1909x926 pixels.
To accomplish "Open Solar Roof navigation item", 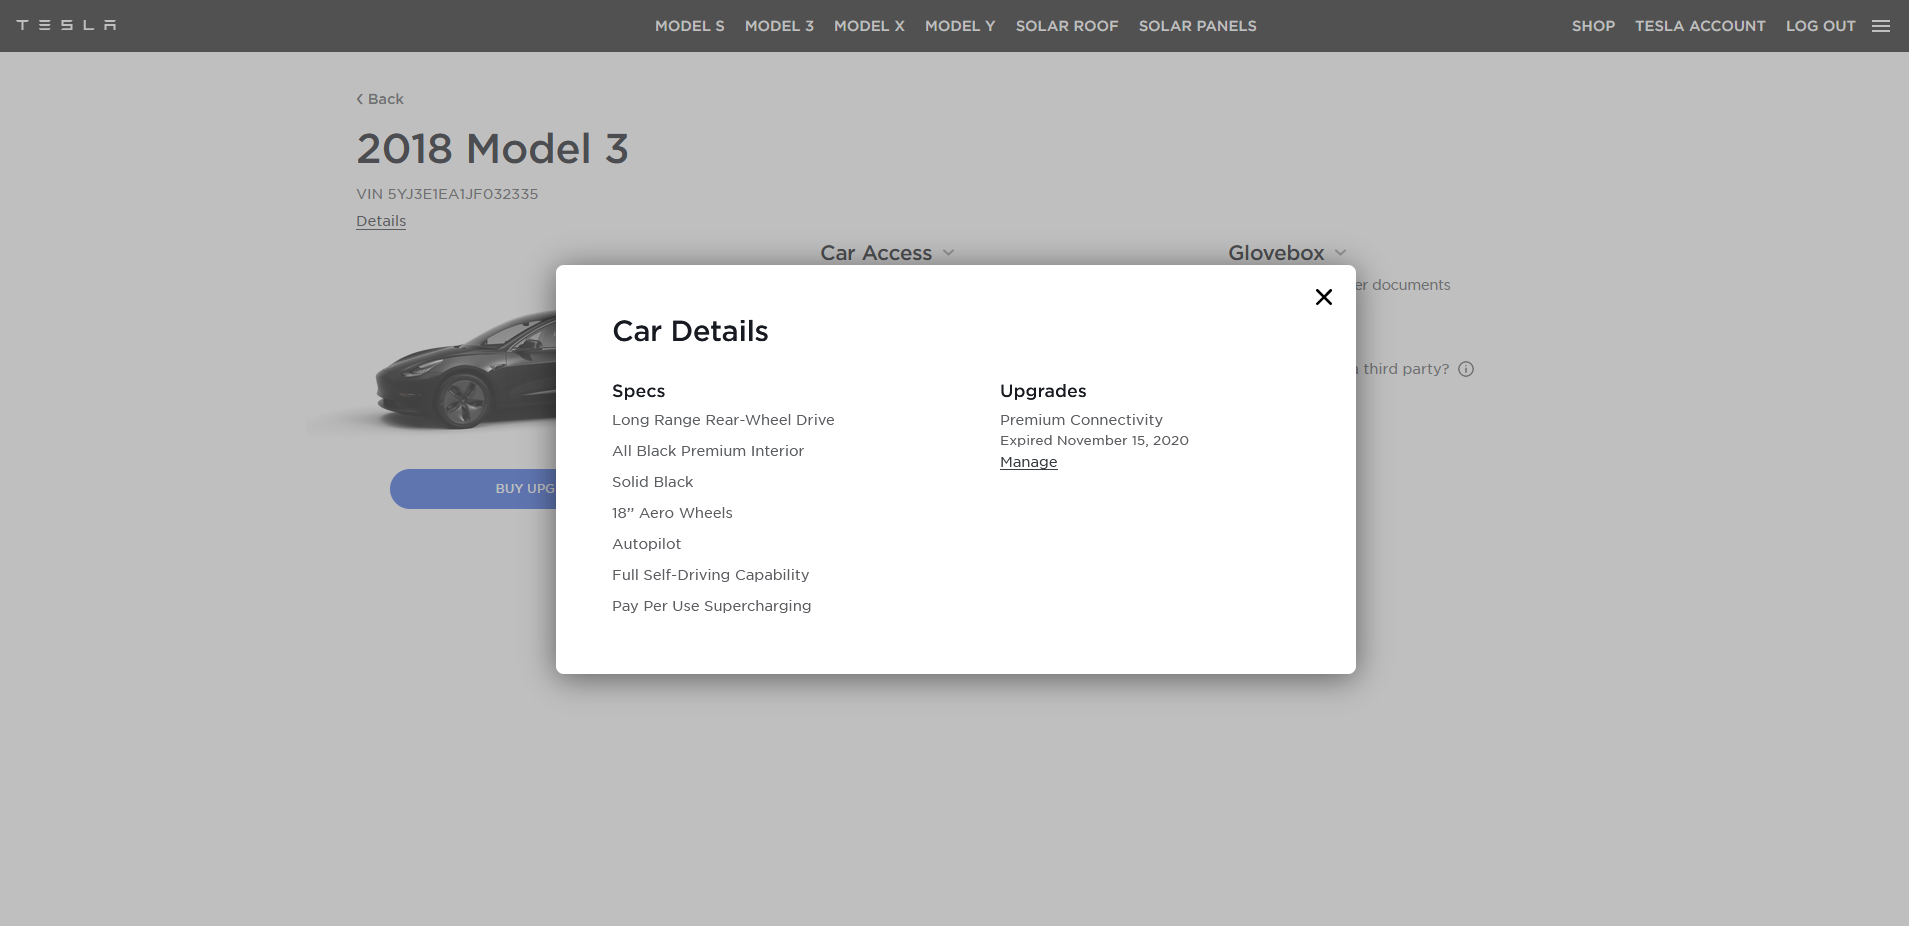I will click(x=1066, y=26).
